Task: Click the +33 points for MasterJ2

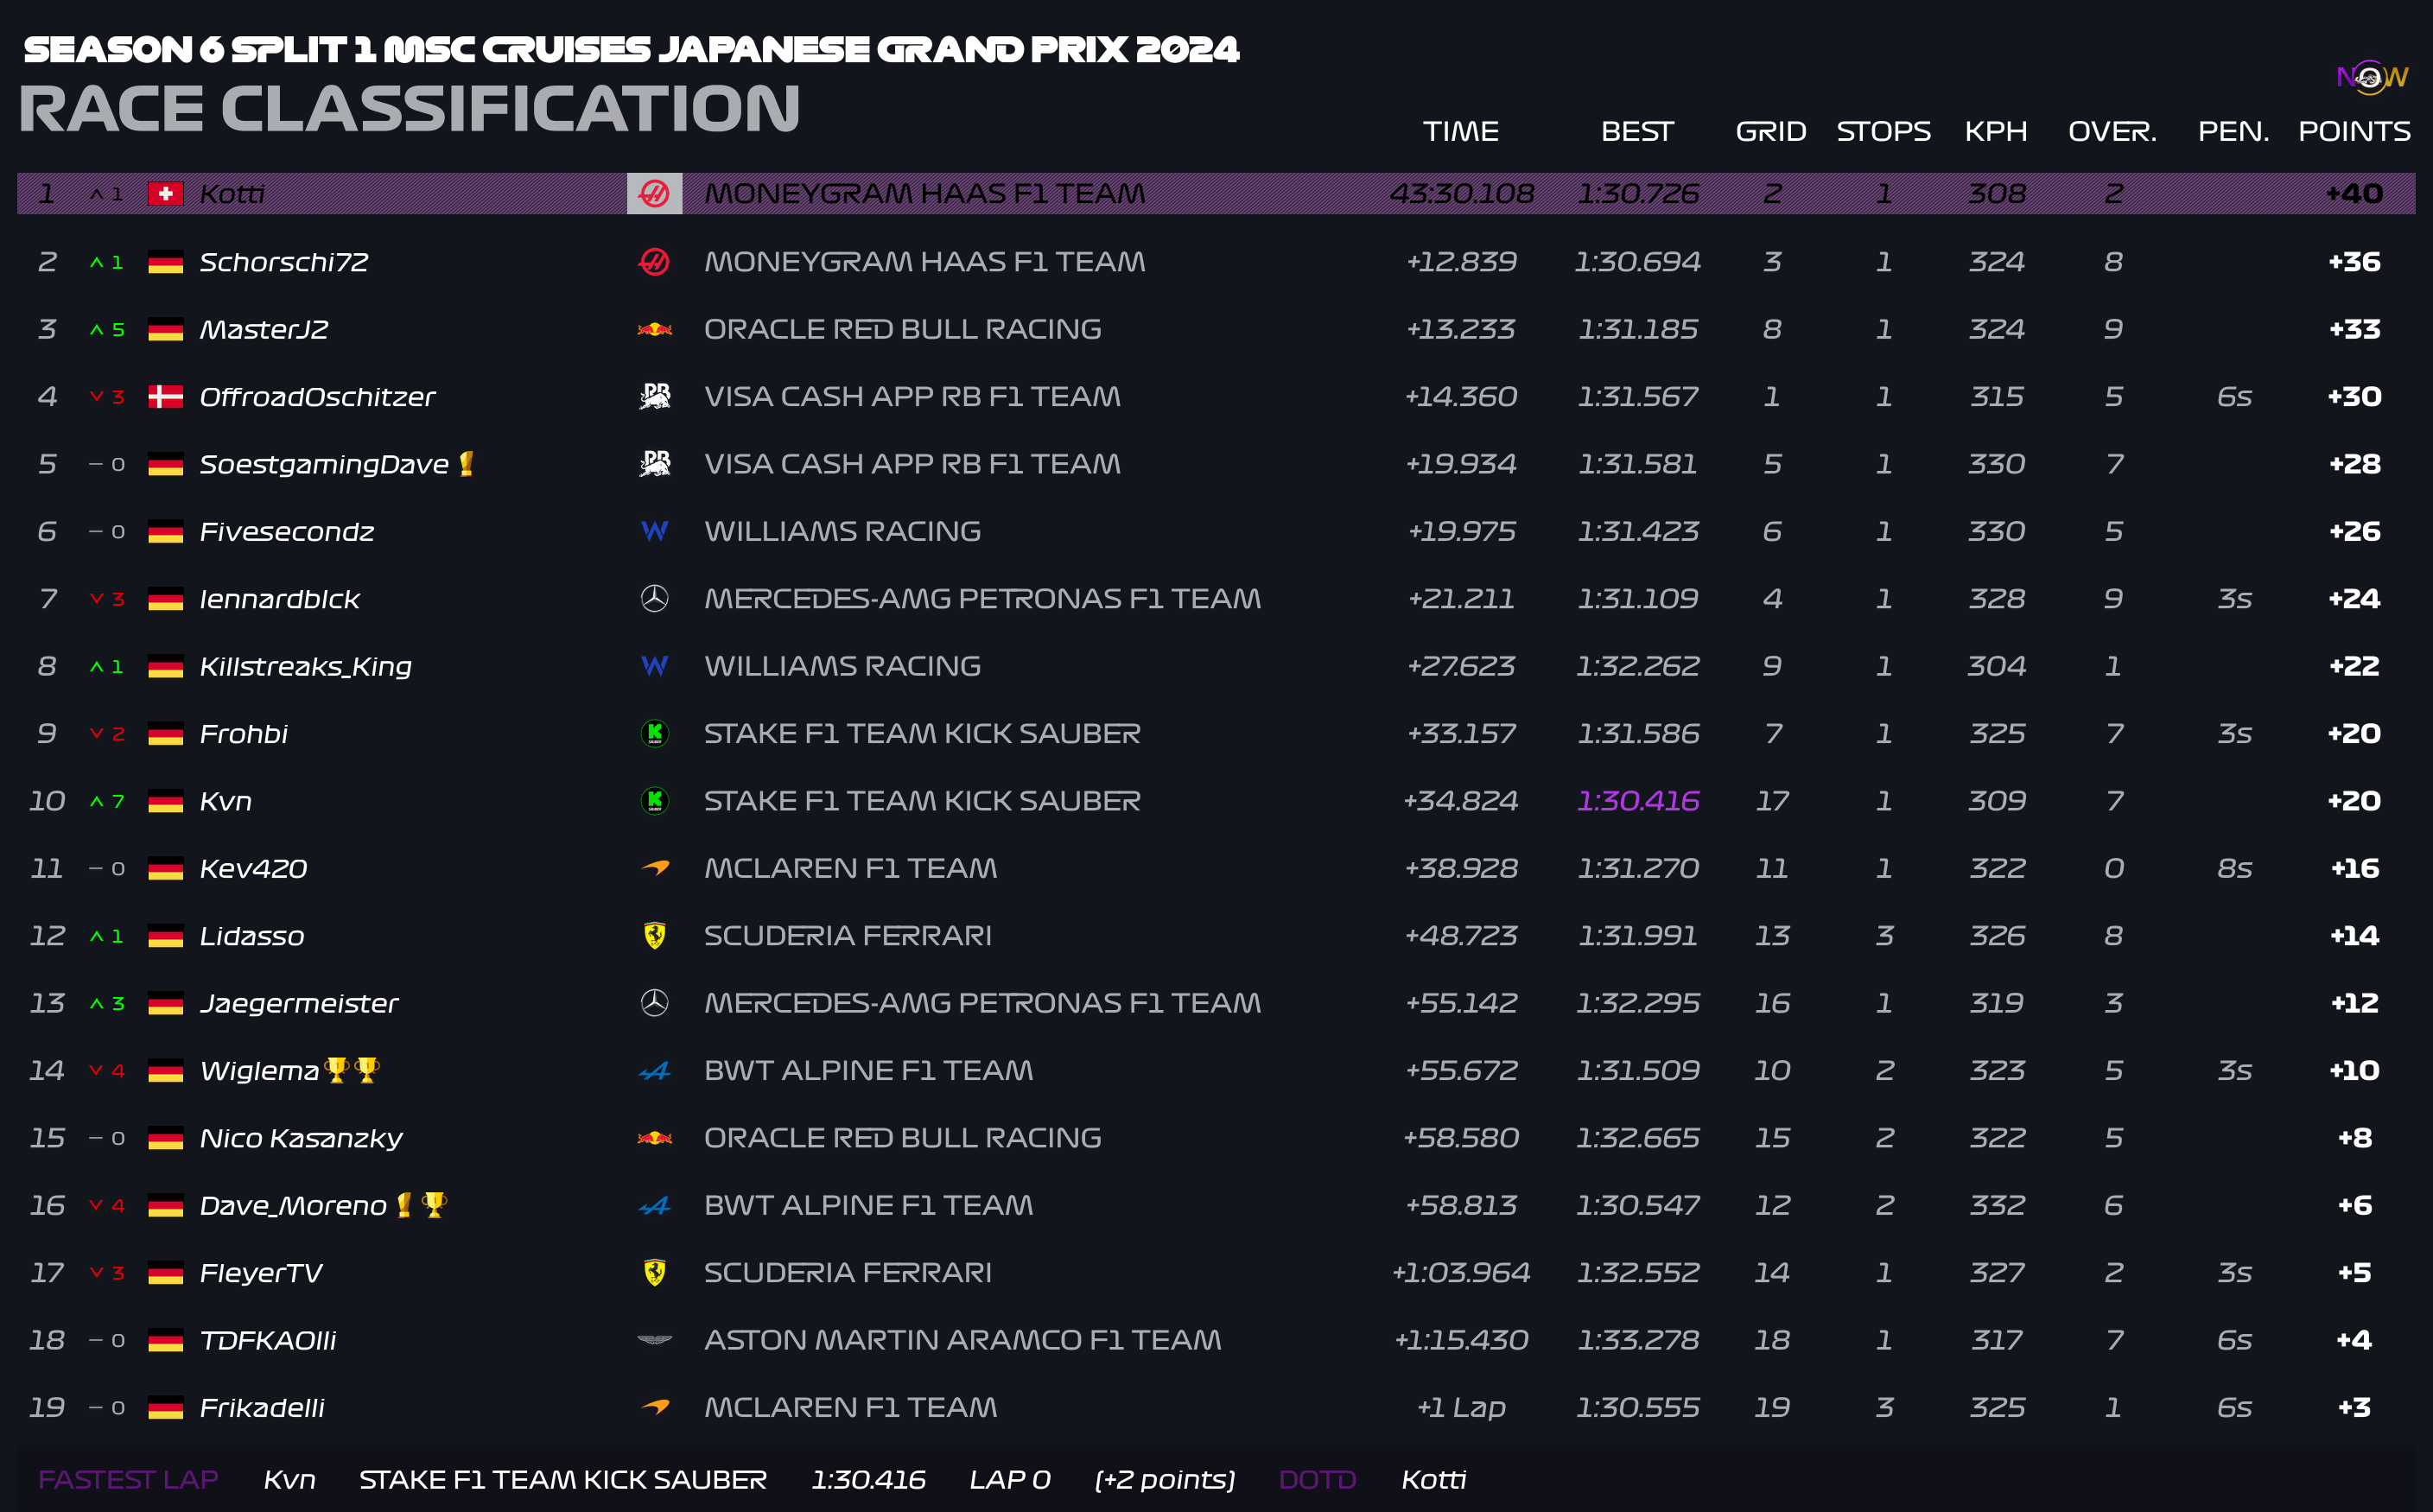Action: 2354,329
